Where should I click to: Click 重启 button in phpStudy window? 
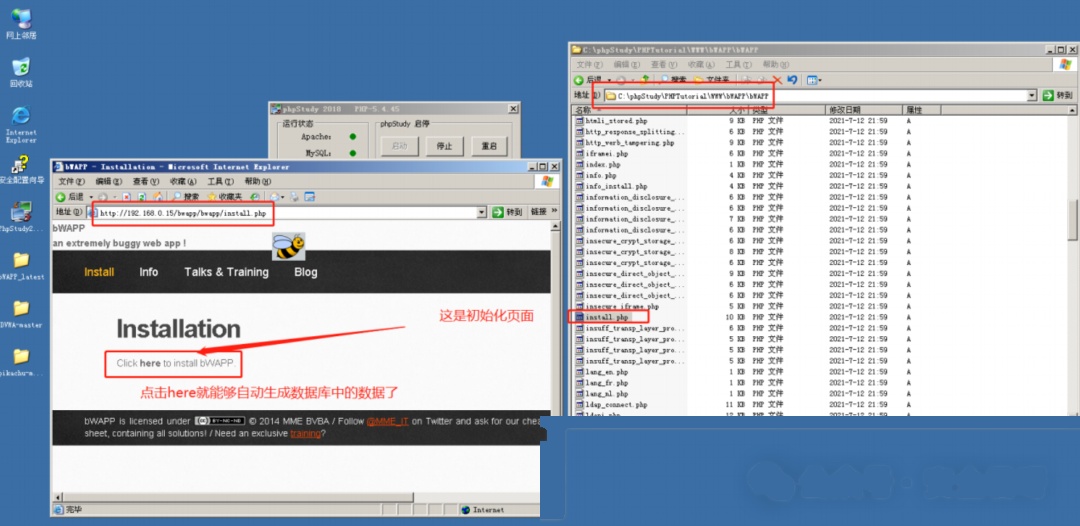(x=489, y=146)
